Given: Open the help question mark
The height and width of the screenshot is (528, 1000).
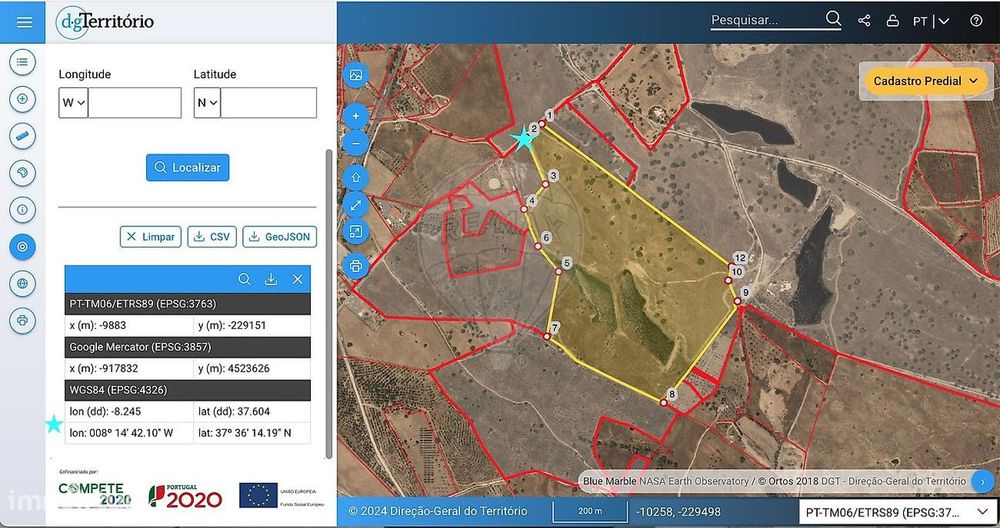Looking at the screenshot, I should (x=976, y=20).
